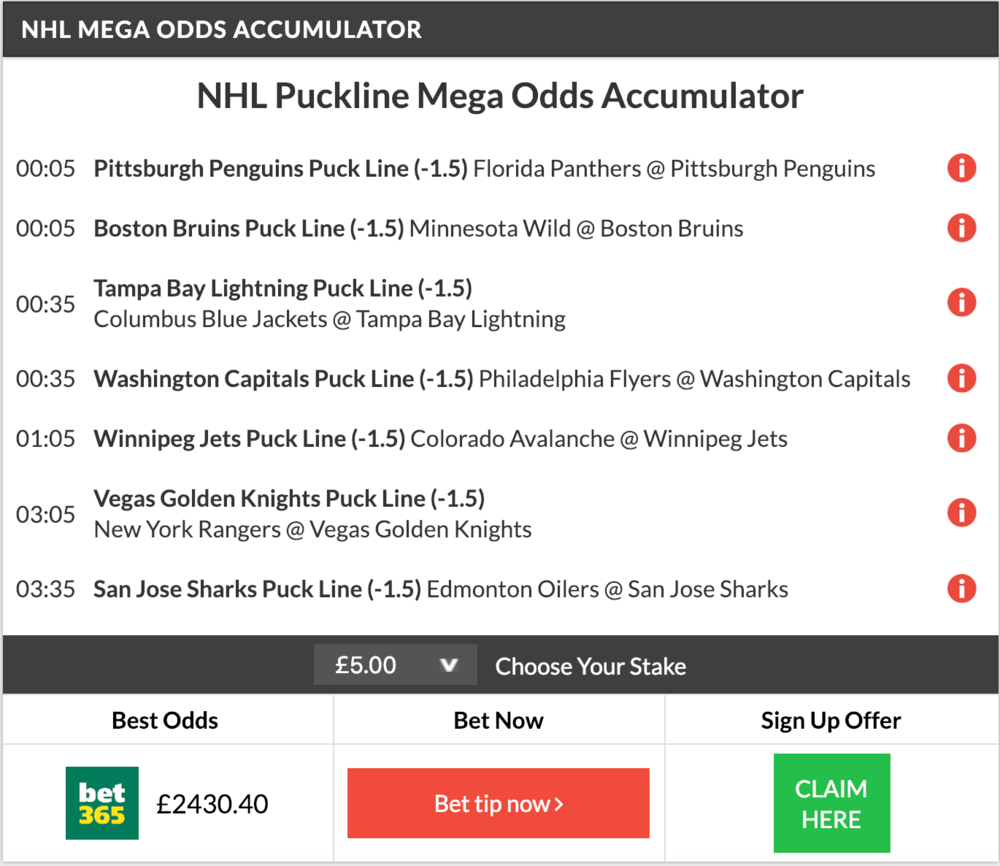Click the NHL Mega Odds Accumulator header

pos(222,29)
